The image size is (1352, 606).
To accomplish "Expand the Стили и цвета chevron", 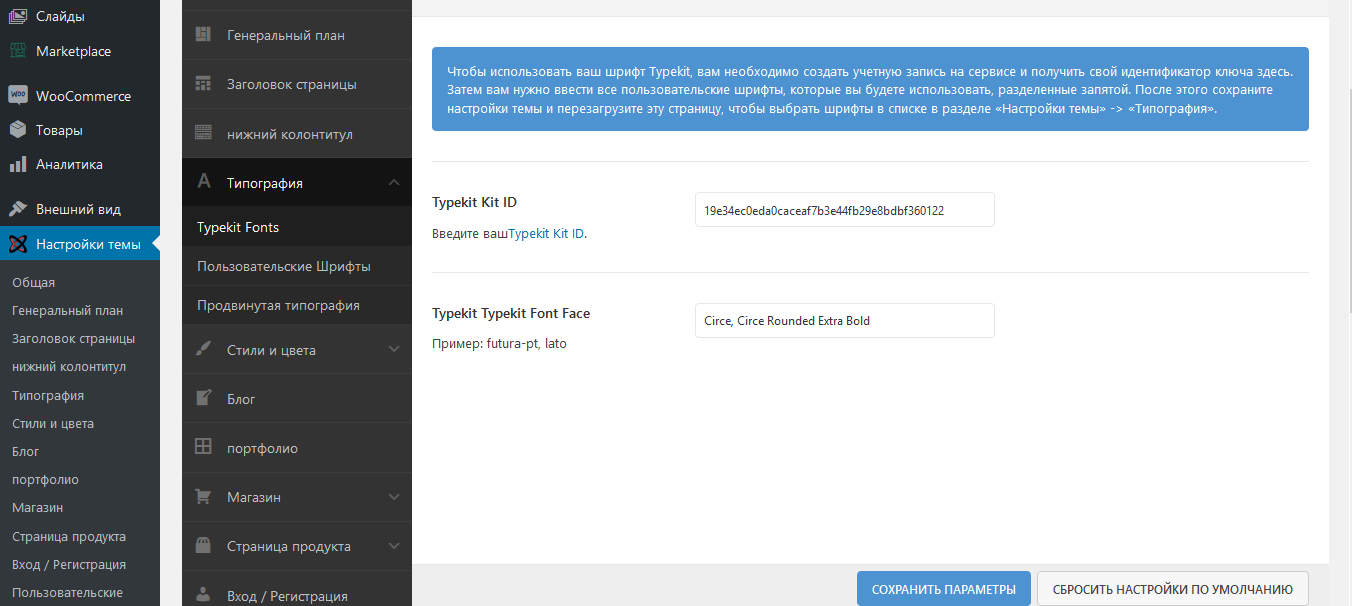I will 394,349.
